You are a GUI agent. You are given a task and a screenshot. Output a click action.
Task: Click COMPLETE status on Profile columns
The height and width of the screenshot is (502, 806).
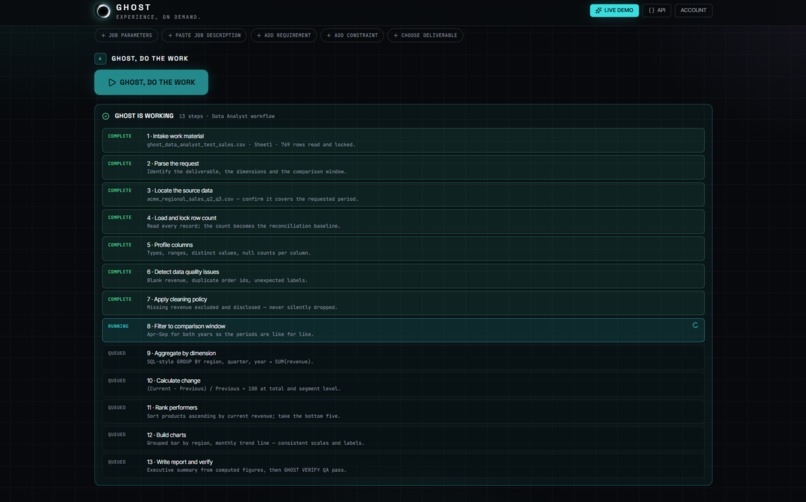tap(120, 245)
